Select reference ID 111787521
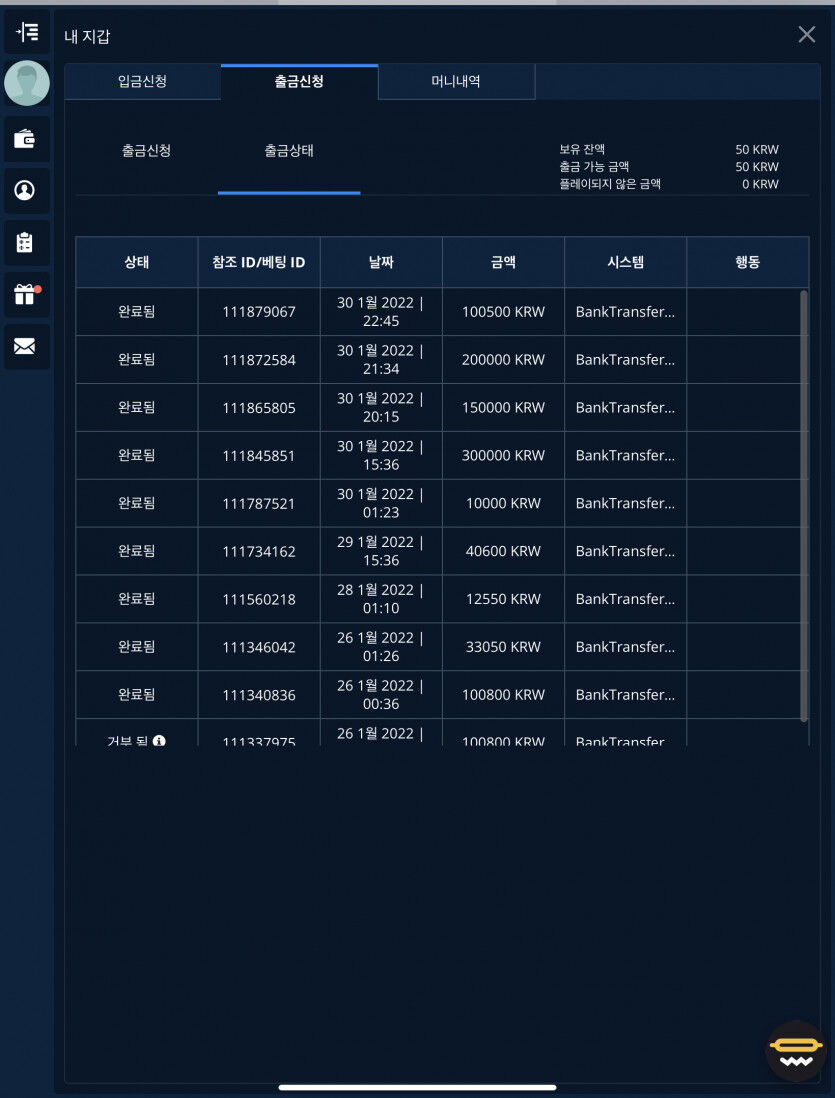835x1098 pixels. (258, 503)
